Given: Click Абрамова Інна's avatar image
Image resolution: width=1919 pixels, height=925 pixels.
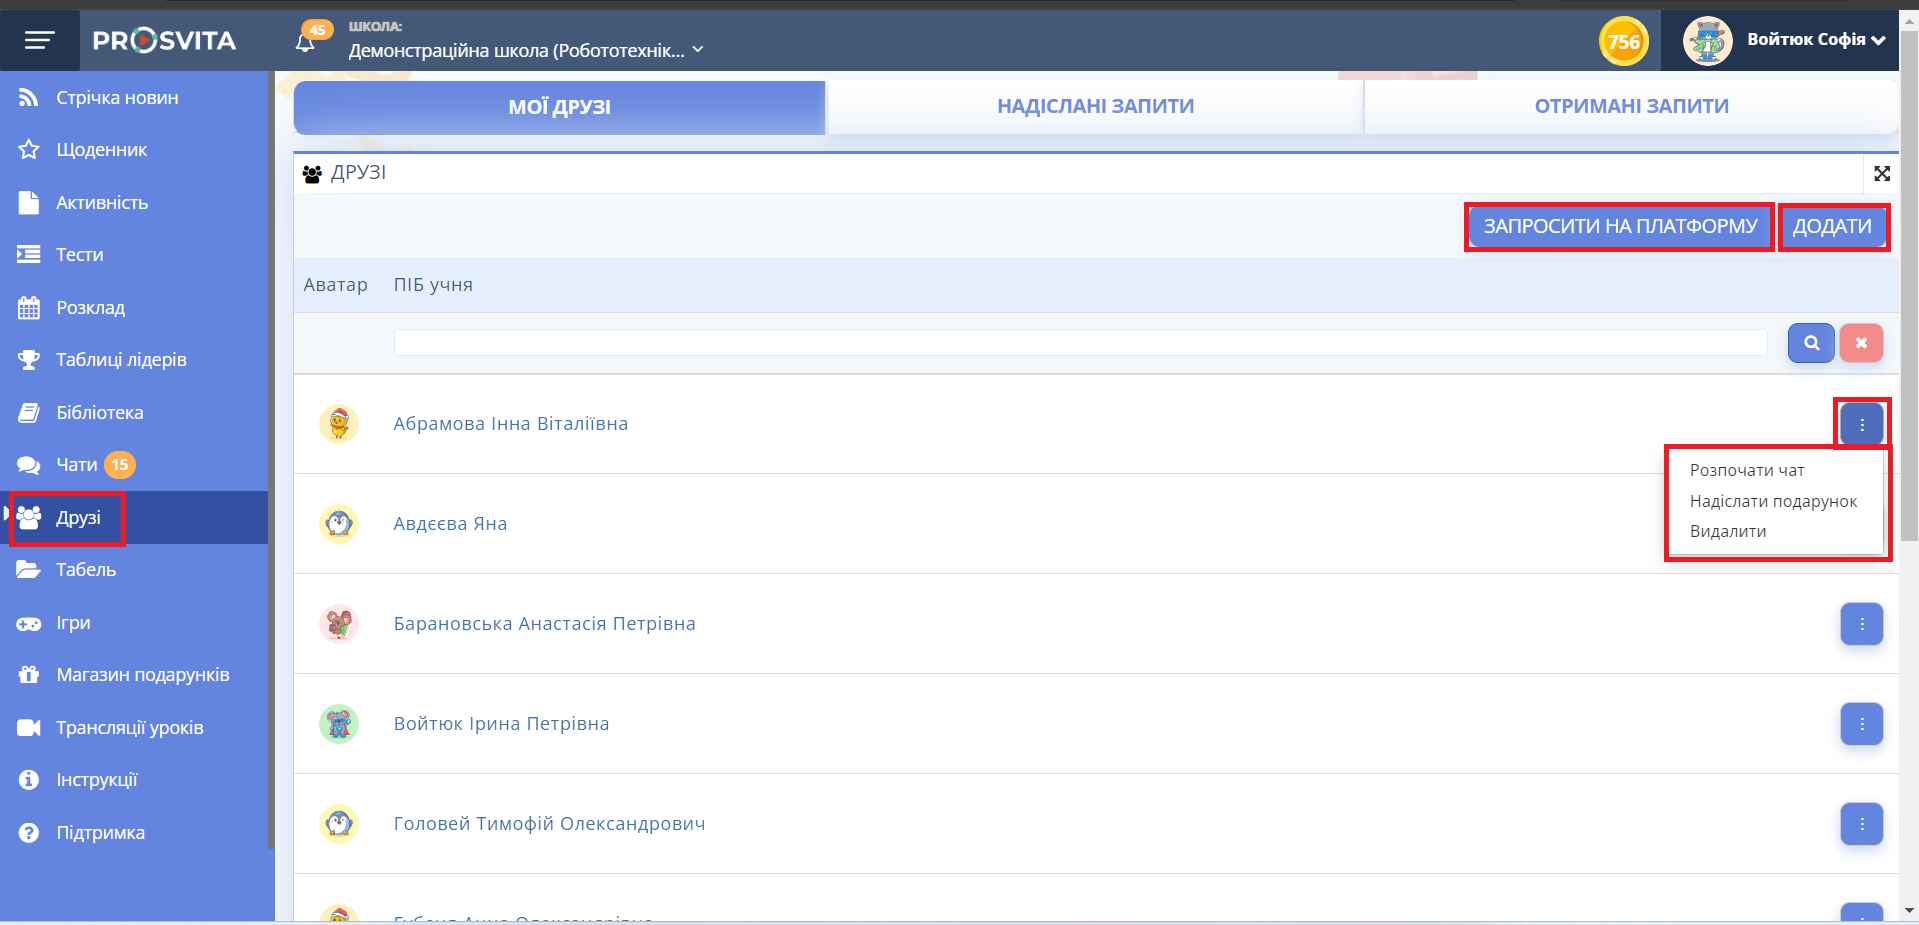Looking at the screenshot, I should [x=339, y=424].
